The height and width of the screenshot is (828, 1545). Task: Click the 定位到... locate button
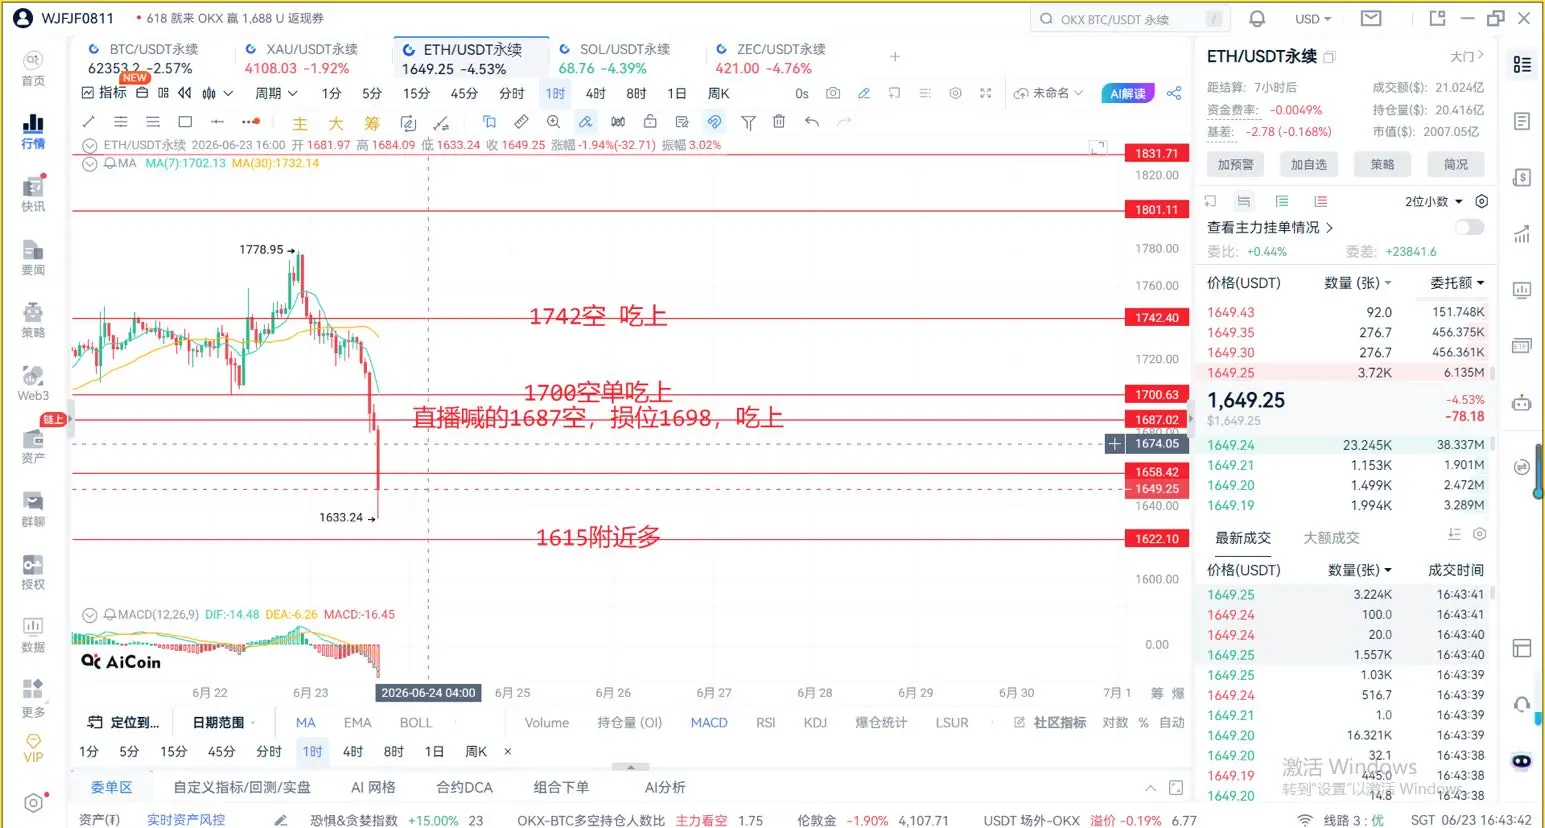pos(123,722)
